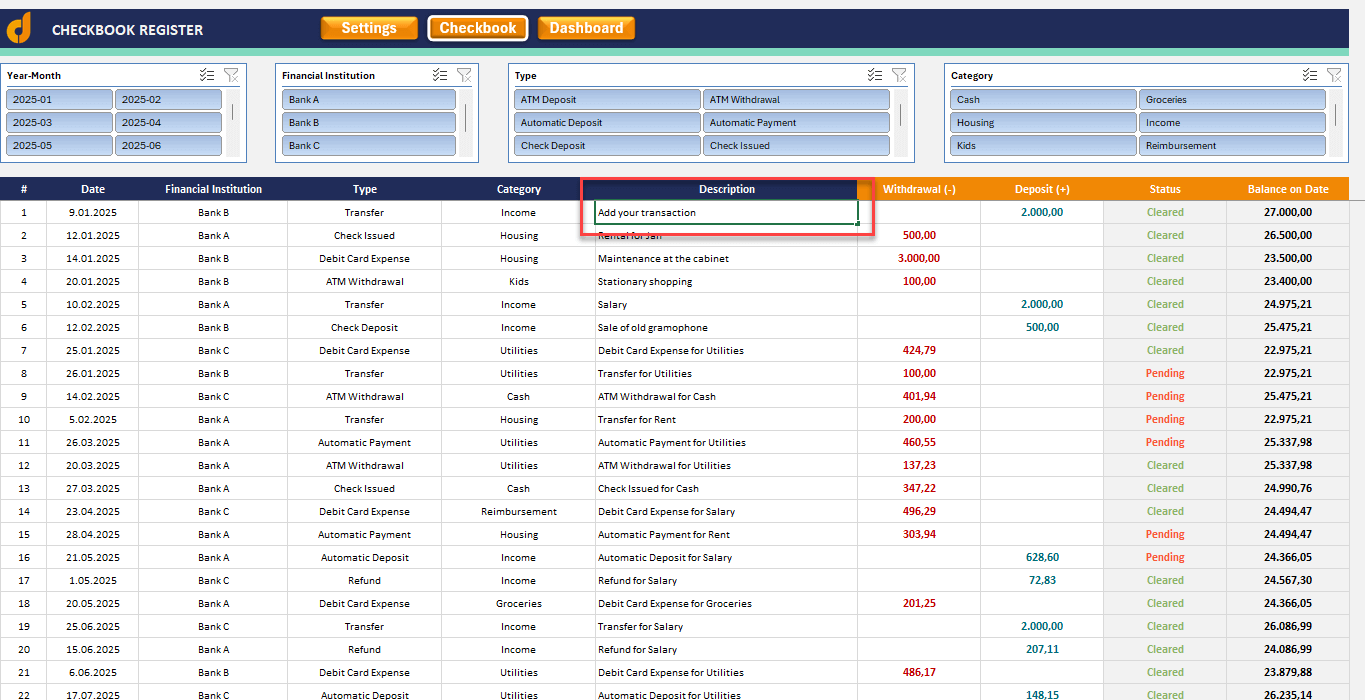Clear the filter on the Category slicer
Screen dimensions: 1365x700
[x=1334, y=75]
